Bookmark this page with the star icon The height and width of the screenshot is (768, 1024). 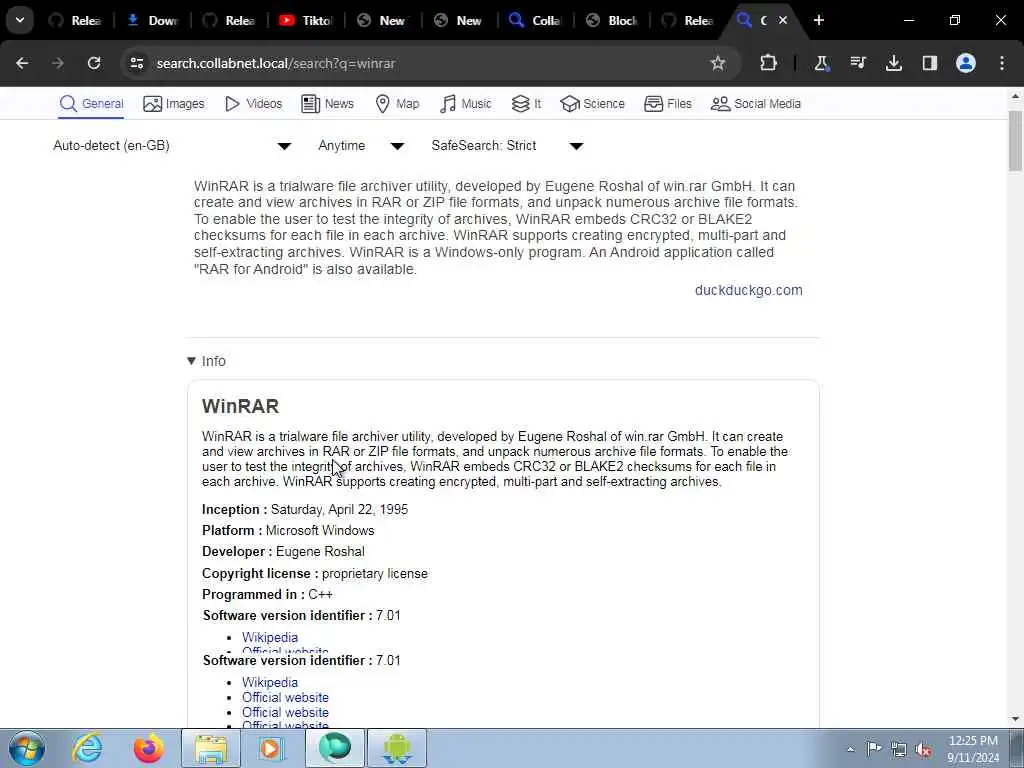point(718,63)
